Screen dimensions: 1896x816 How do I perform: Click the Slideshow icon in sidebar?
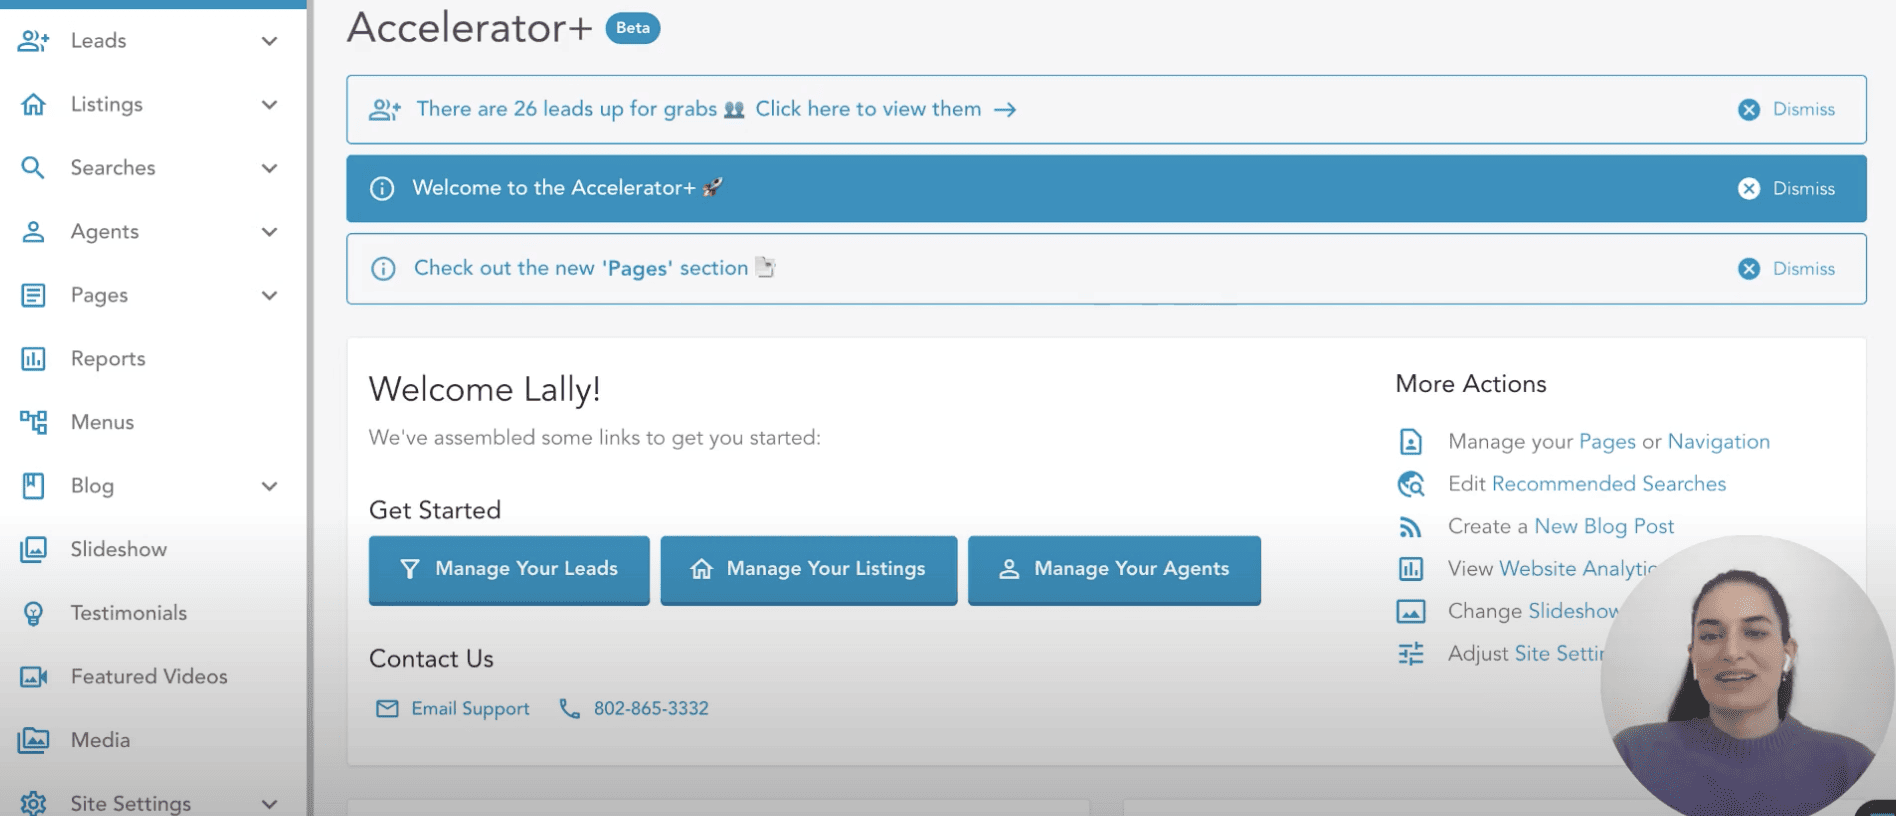click(x=33, y=549)
